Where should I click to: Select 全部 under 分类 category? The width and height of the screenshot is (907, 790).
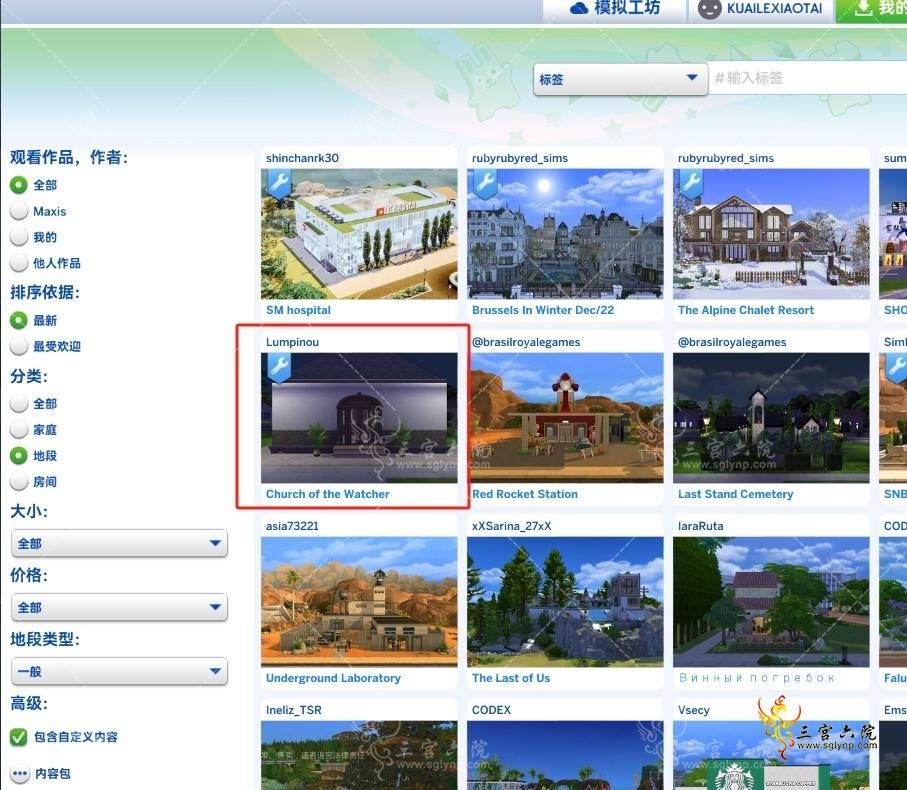click(x=19, y=403)
